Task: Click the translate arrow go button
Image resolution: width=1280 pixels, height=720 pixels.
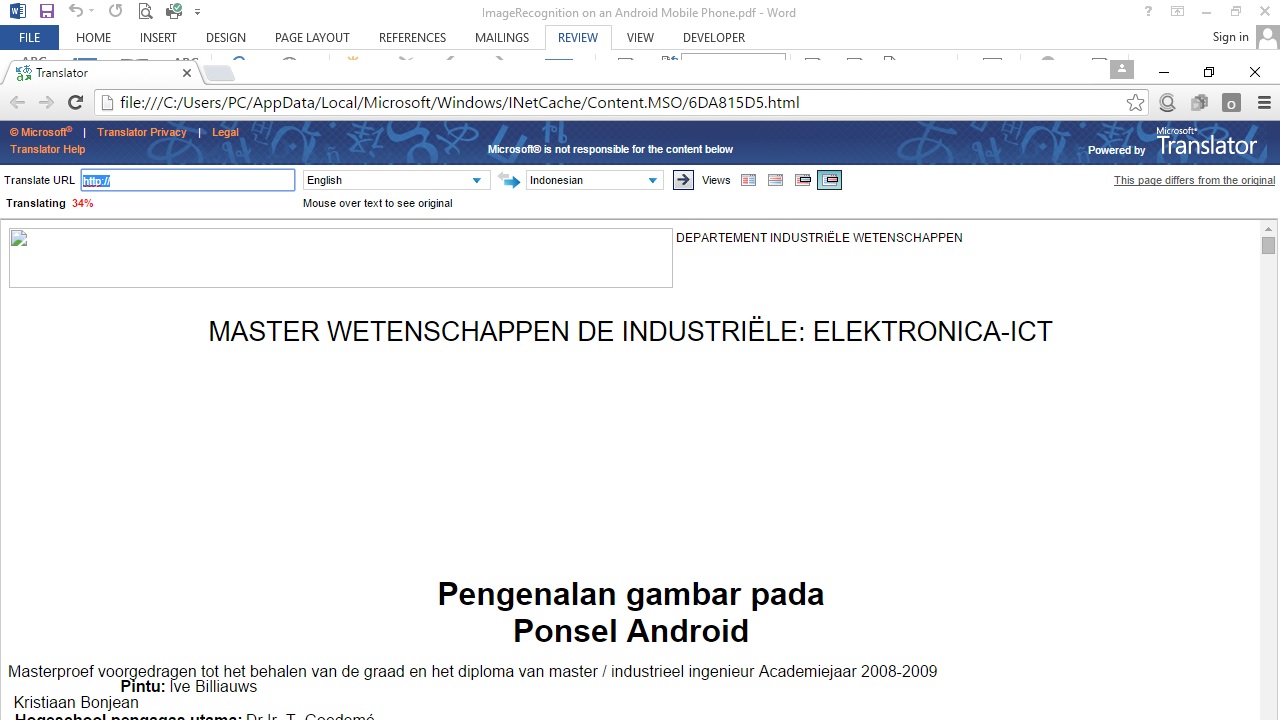Action: point(683,180)
